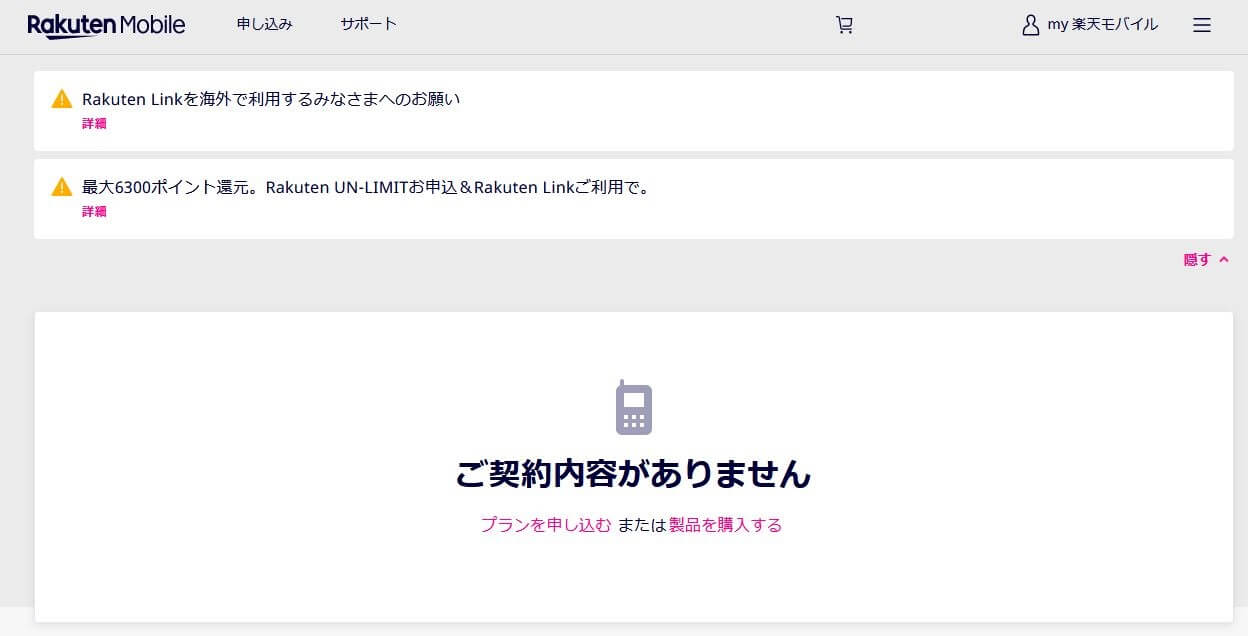
Task: Click the Rakuten Mobile logo
Action: (106, 26)
